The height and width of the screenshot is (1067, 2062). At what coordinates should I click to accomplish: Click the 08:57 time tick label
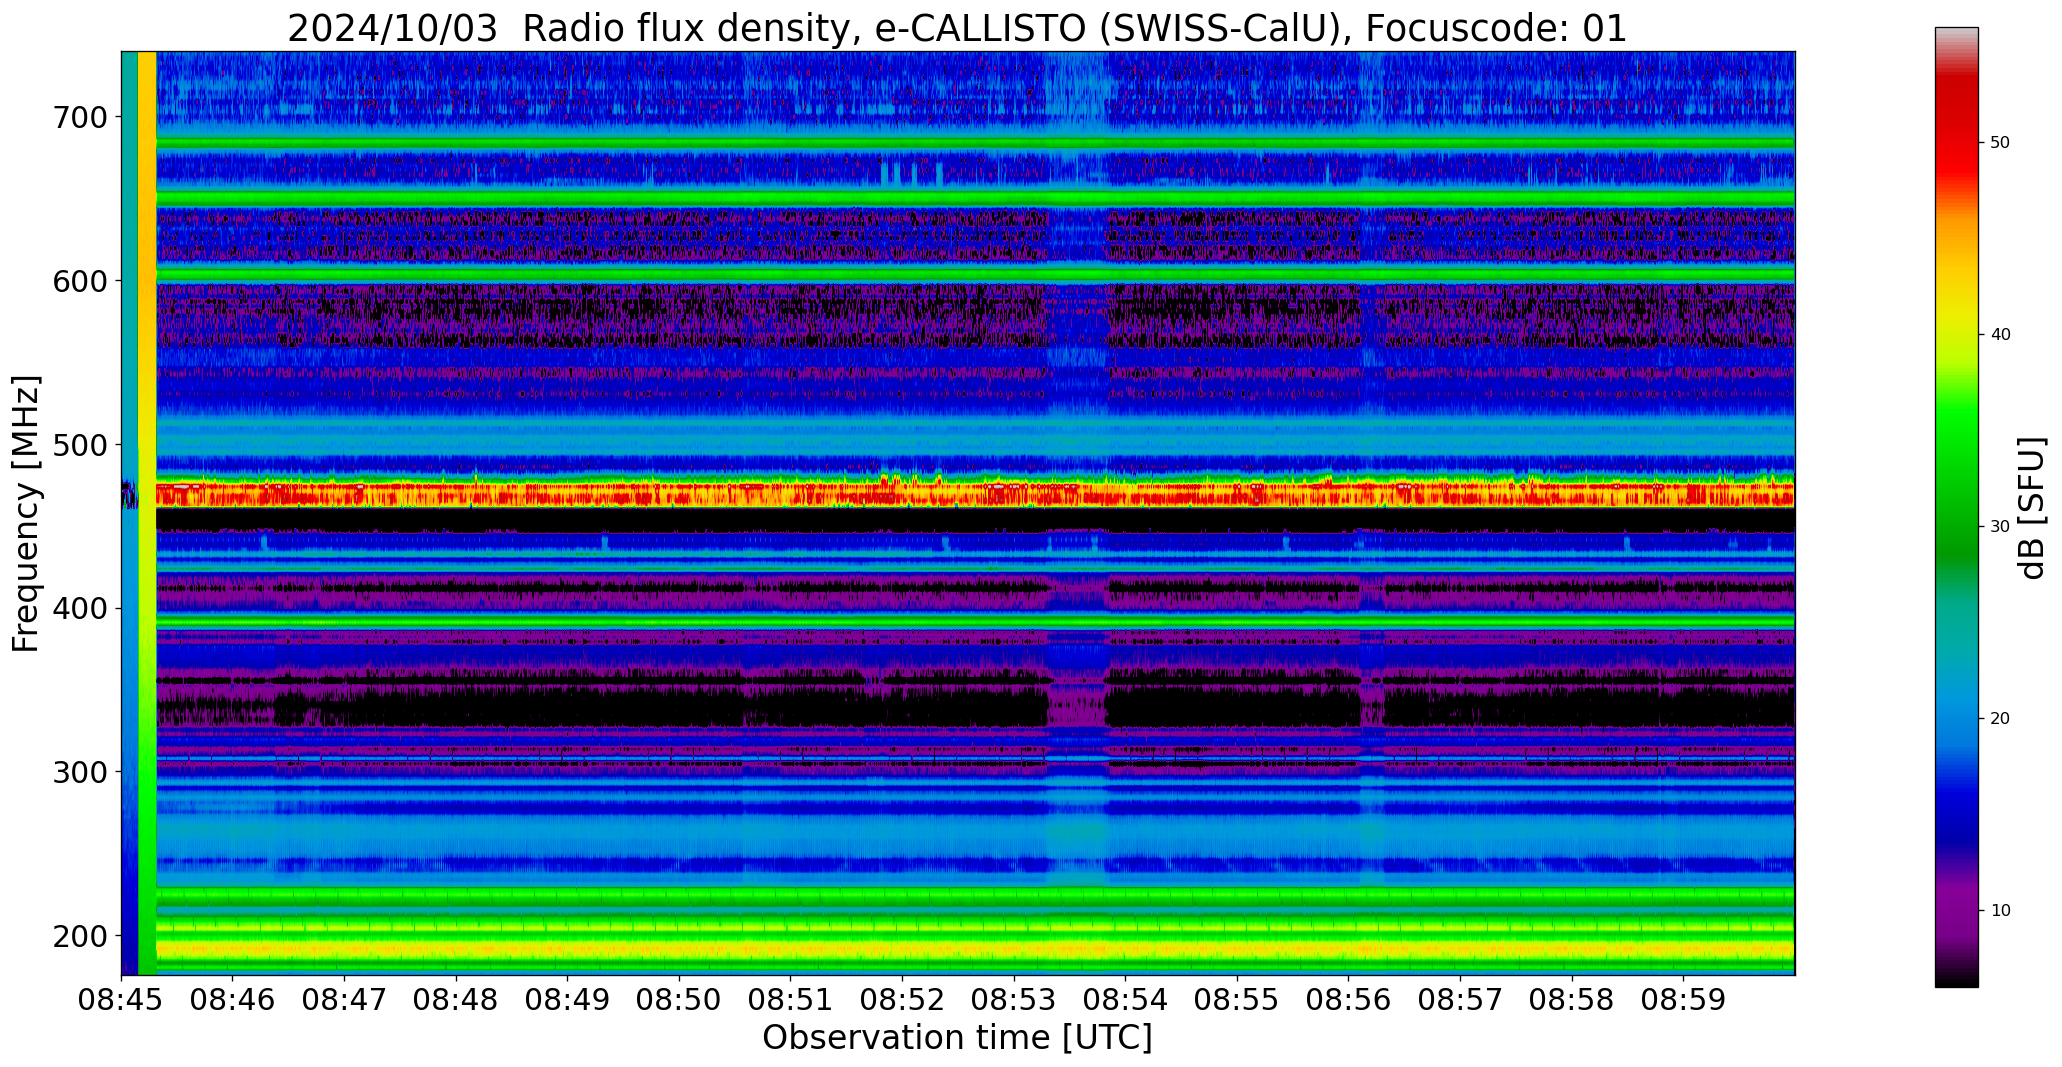click(1460, 1000)
